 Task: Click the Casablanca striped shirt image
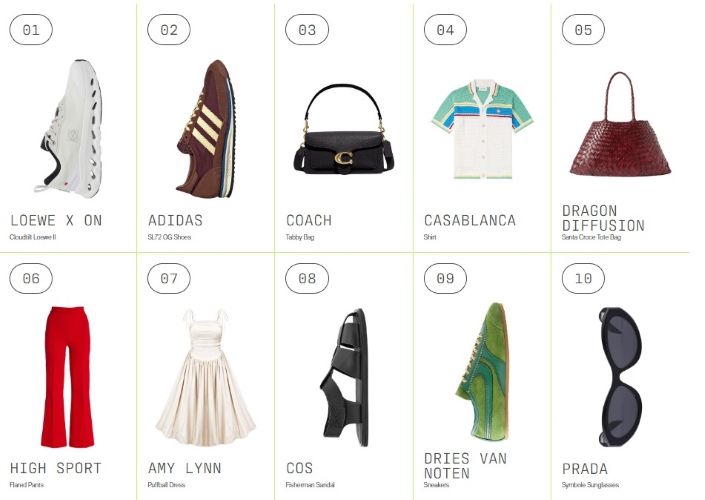point(482,129)
